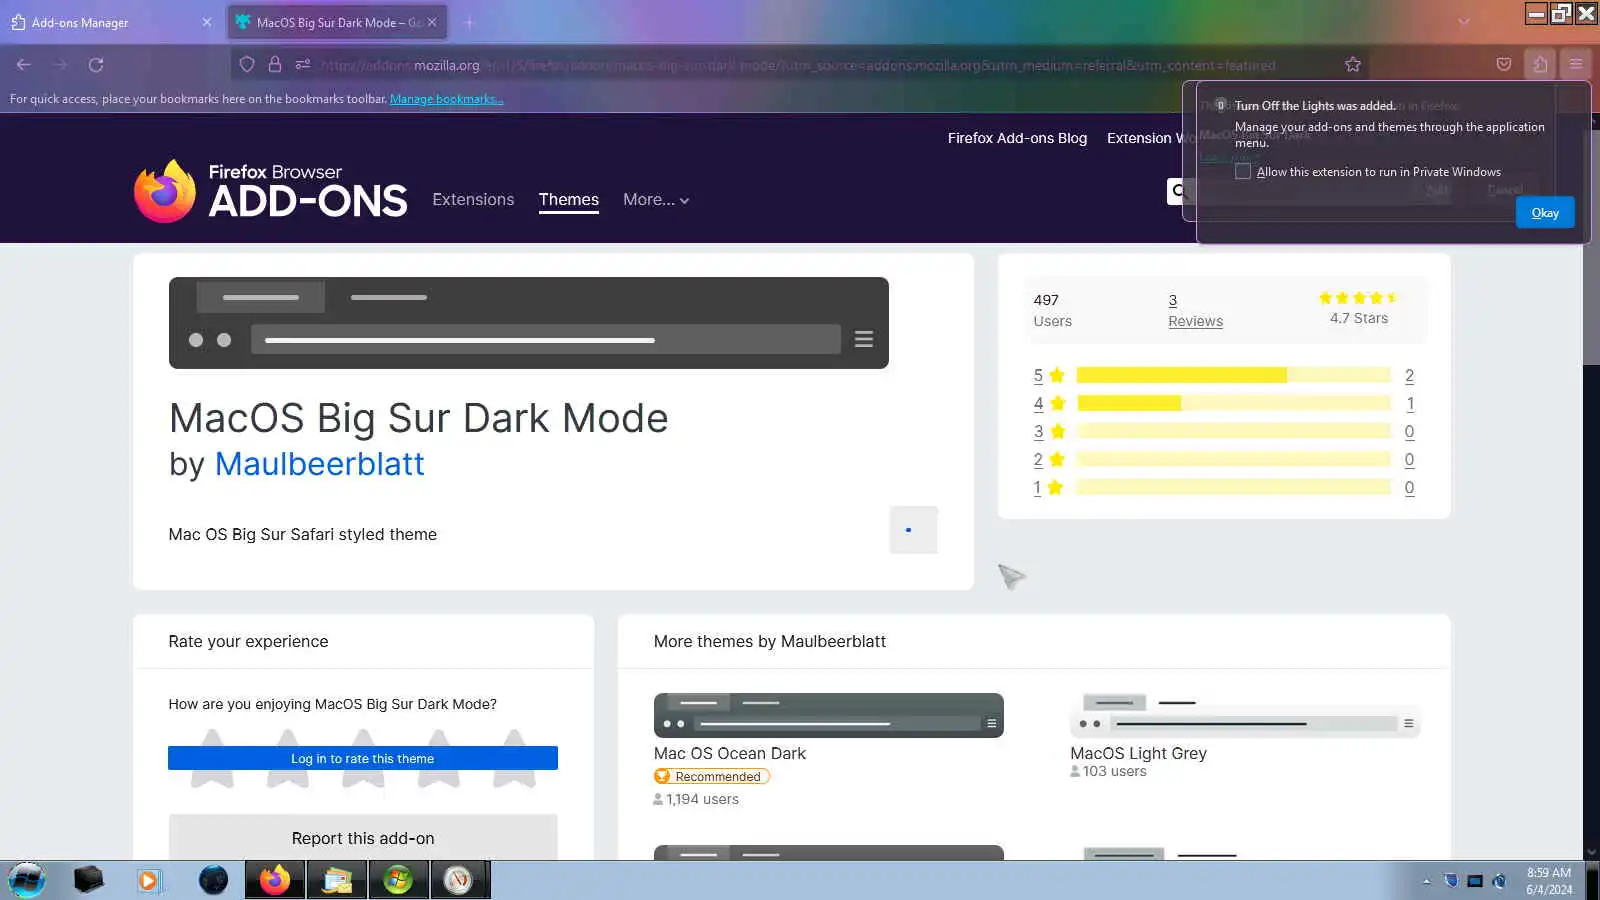Screen dimensions: 1600x900
Task: Open the list all tabs chevron
Action: tap(1464, 22)
